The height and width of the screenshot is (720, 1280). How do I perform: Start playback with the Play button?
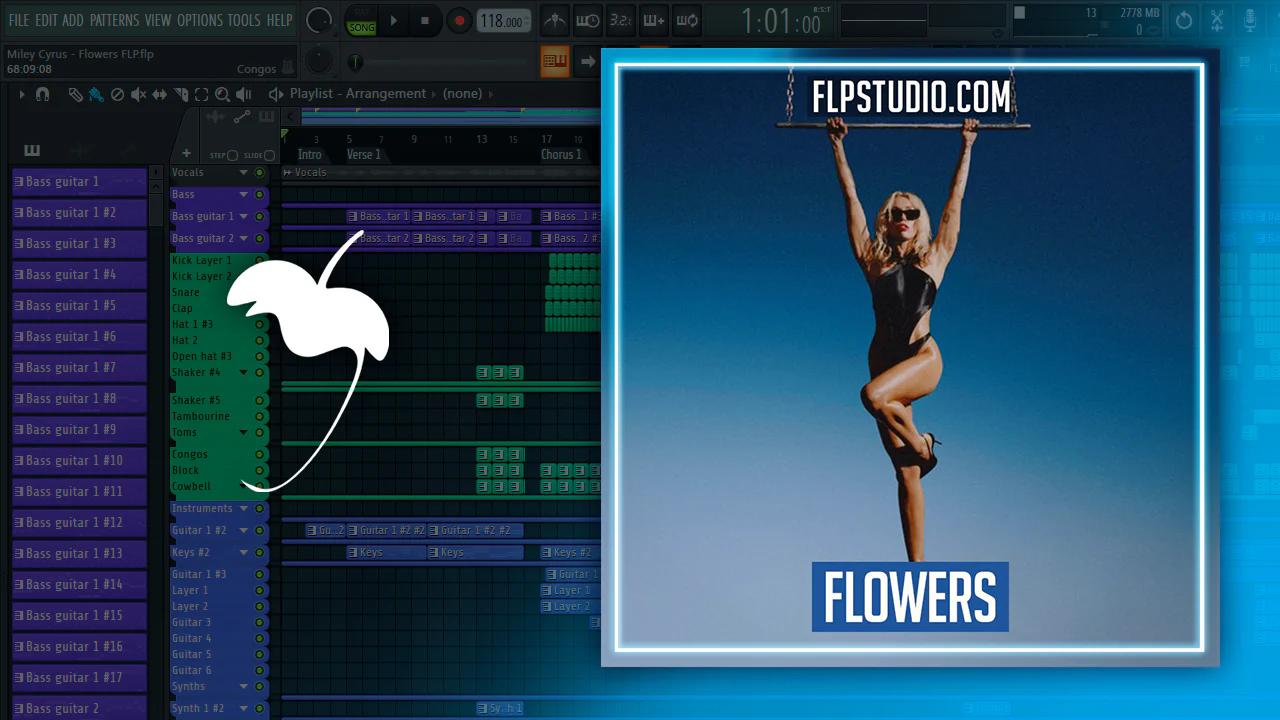(x=393, y=20)
